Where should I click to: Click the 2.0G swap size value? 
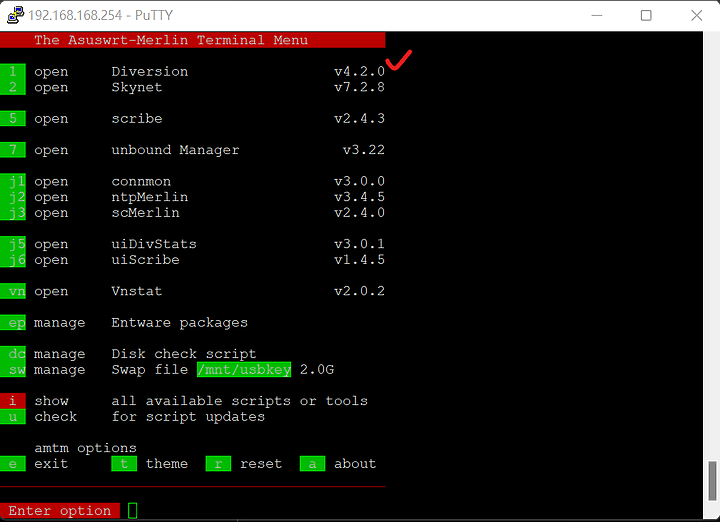[317, 370]
